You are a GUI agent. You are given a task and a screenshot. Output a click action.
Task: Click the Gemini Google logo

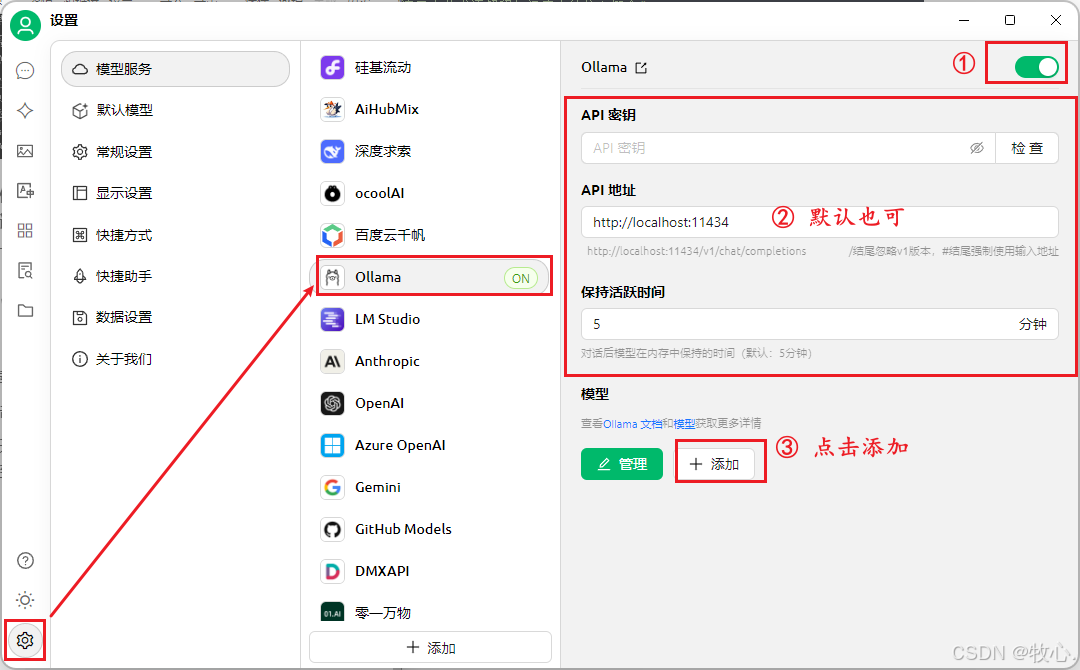[x=333, y=488]
